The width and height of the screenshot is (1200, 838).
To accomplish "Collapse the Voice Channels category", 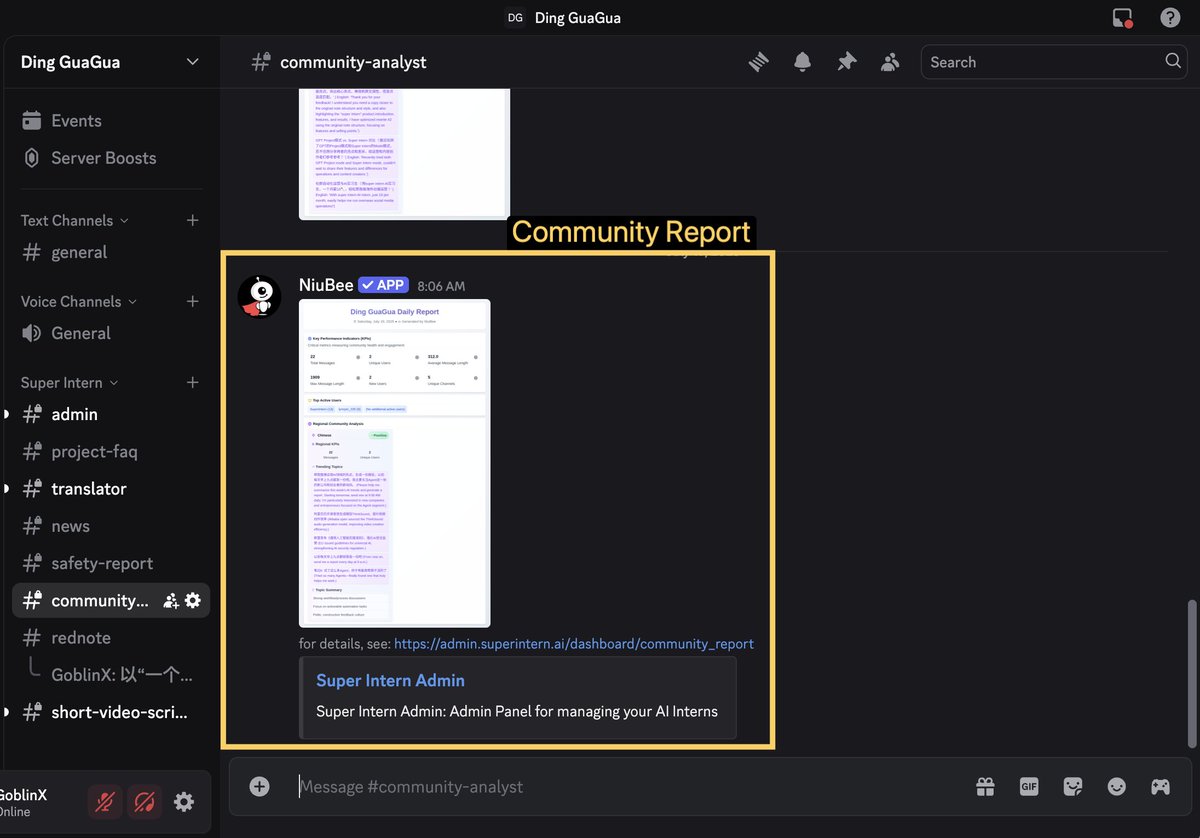I will [x=78, y=301].
